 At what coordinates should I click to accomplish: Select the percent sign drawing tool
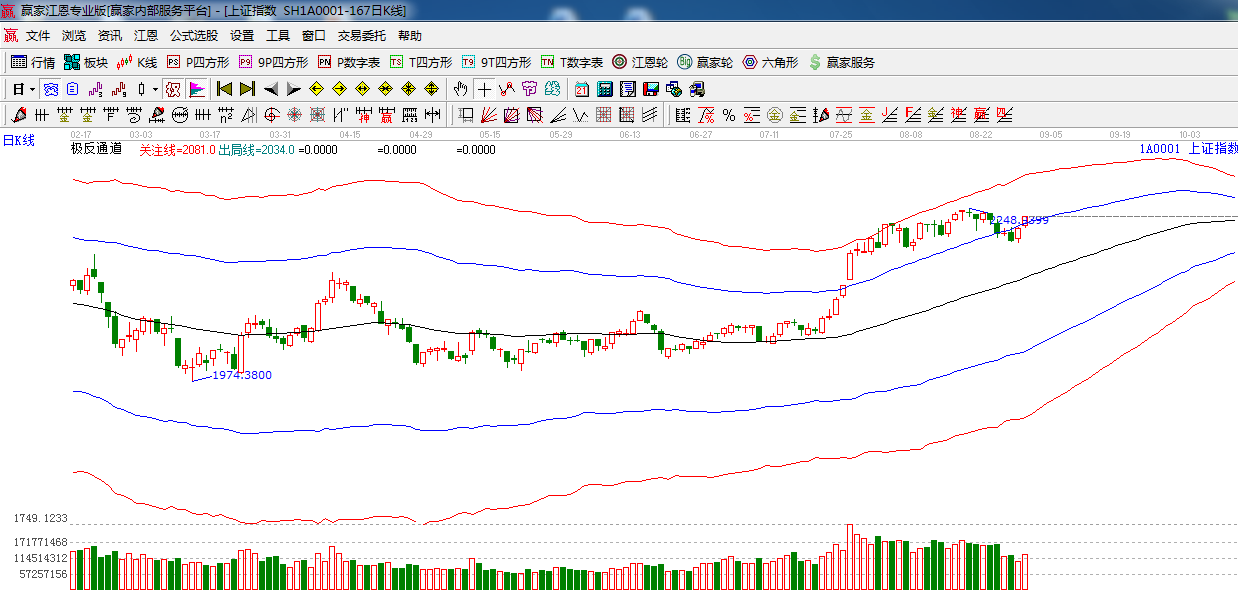[729, 115]
